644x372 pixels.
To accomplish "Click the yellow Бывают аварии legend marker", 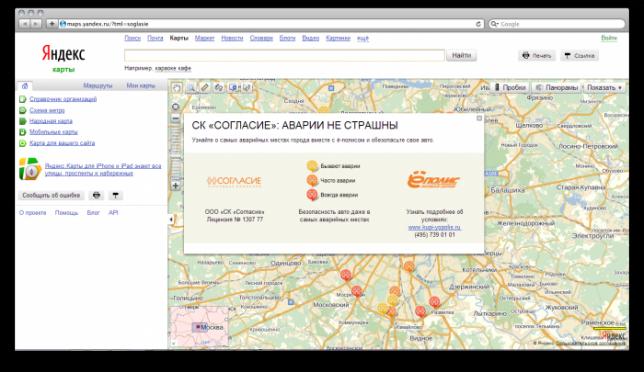I will click(x=312, y=166).
